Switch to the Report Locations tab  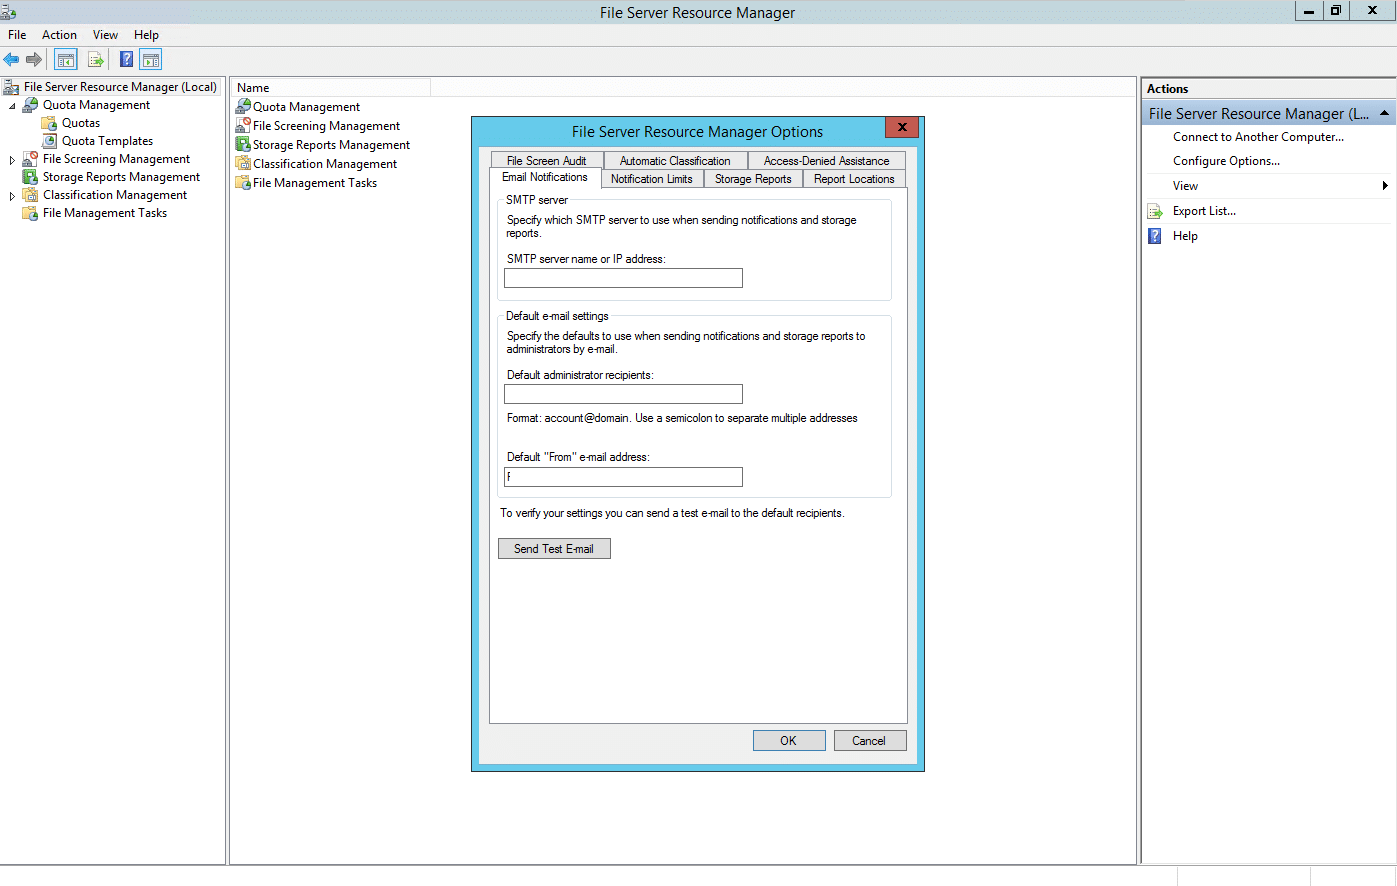tap(854, 179)
